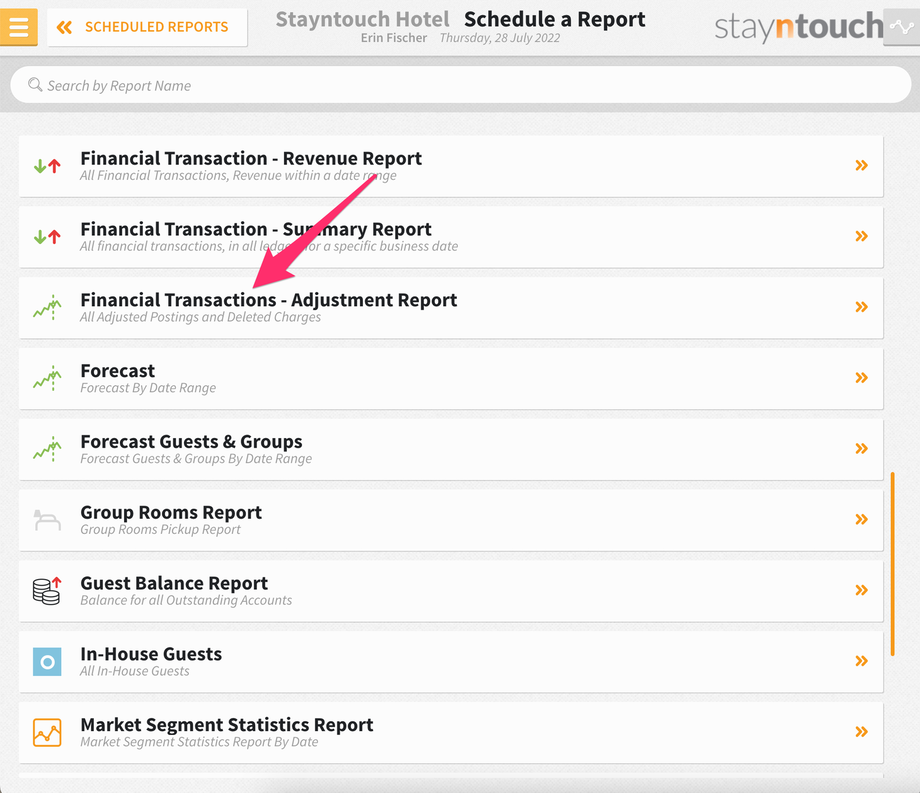Select Market Segment Statistics Report title
This screenshot has width=920, height=793.
pyautogui.click(x=226, y=725)
